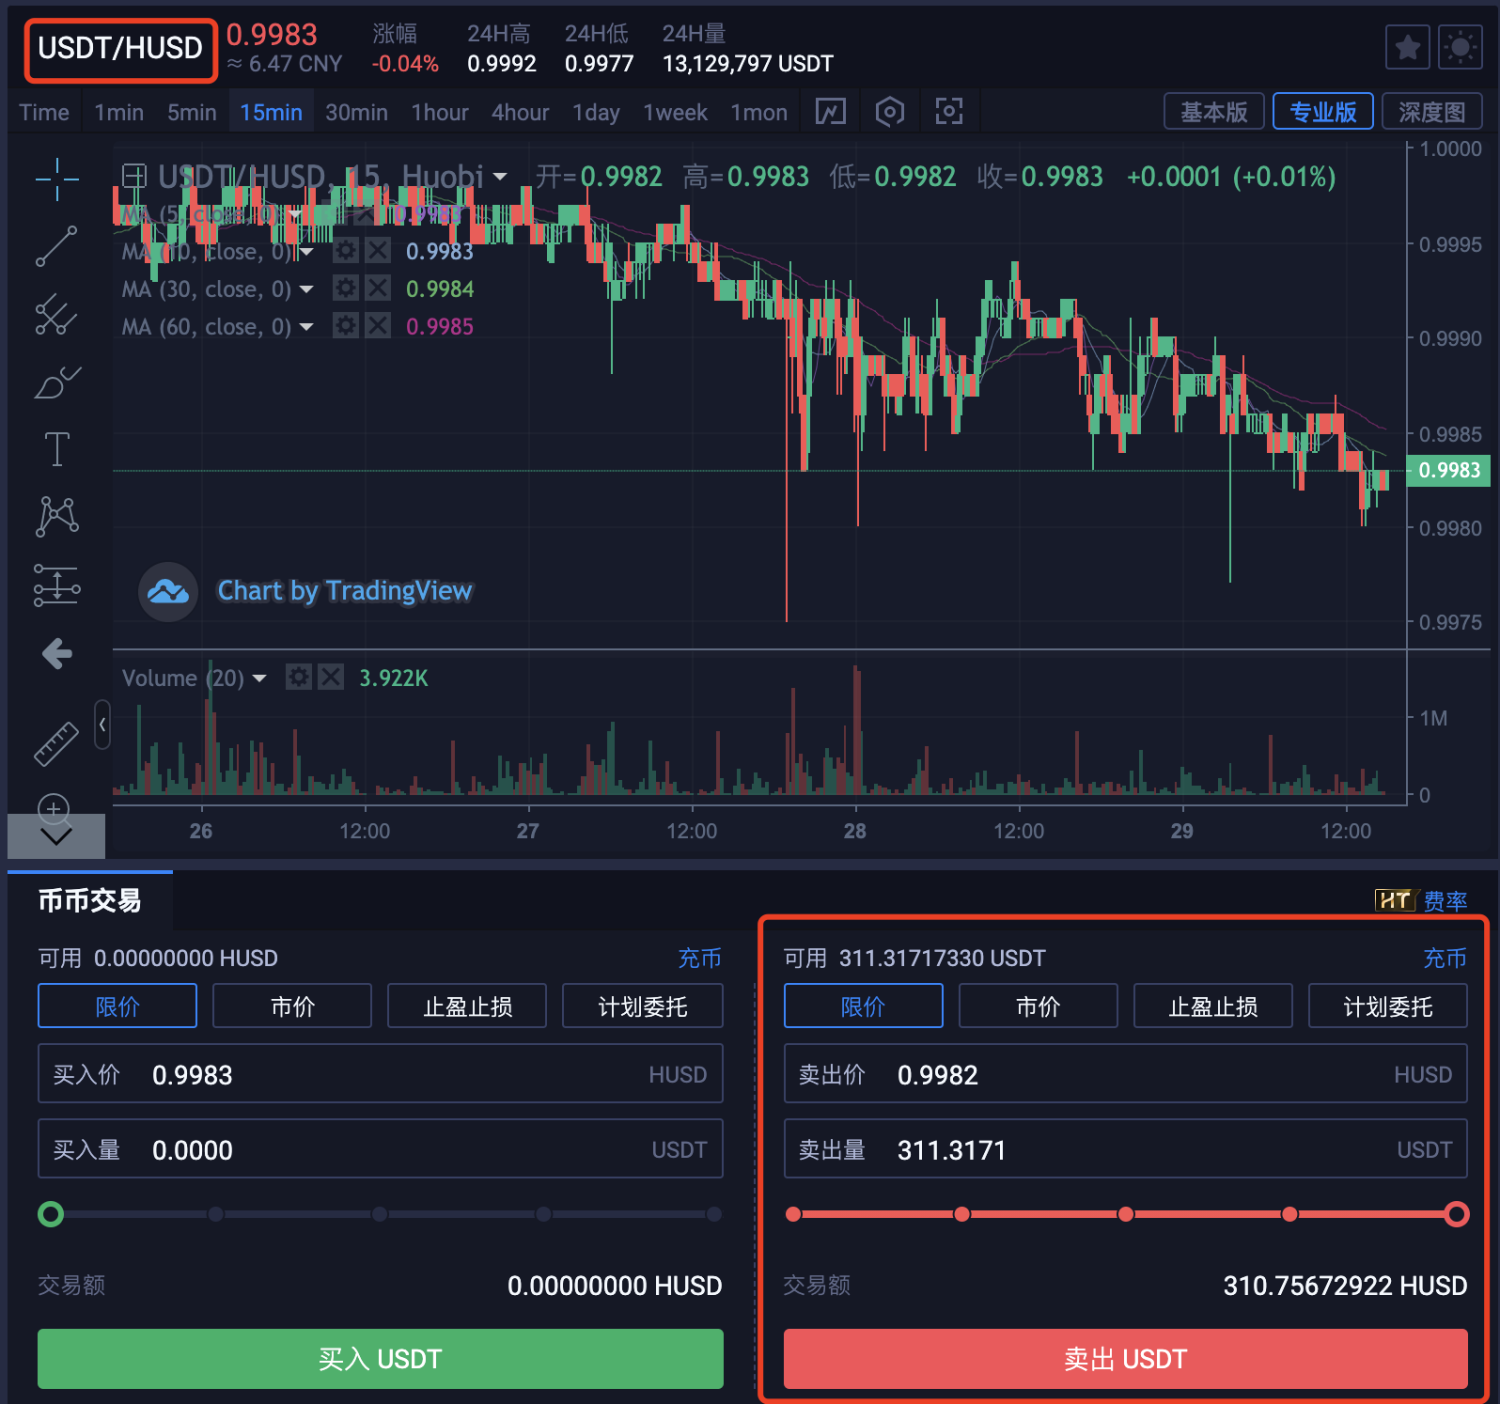Image resolution: width=1500 pixels, height=1404 pixels.
Task: Select the Text annotation tool
Action: (56, 450)
